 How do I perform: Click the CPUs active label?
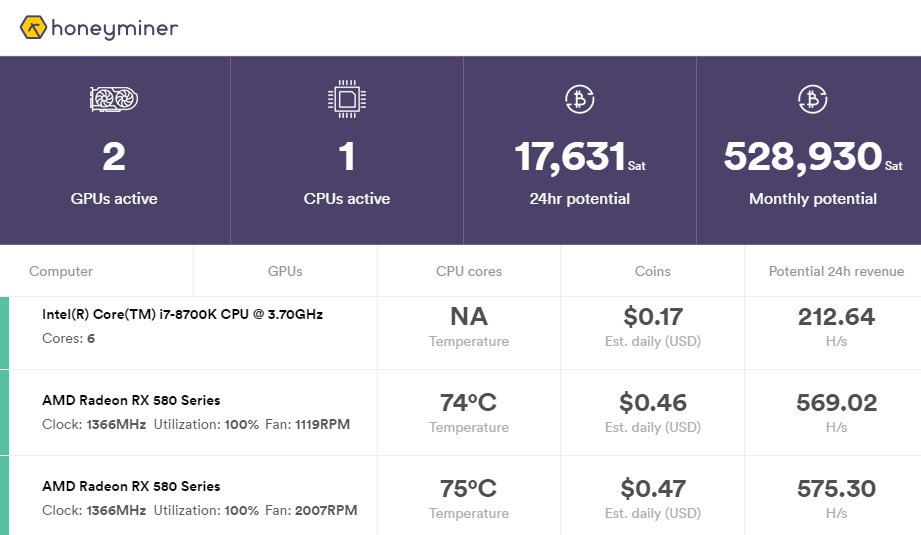[347, 199]
